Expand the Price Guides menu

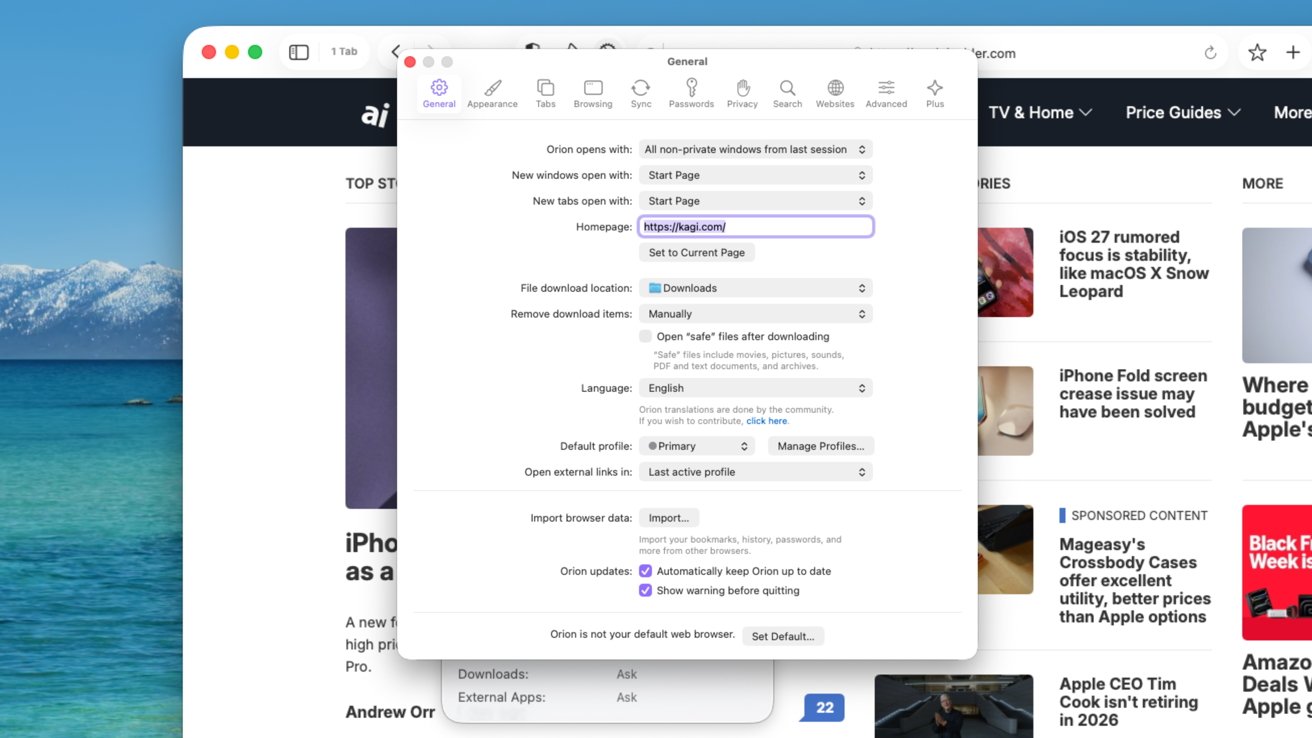pyautogui.click(x=1182, y=112)
